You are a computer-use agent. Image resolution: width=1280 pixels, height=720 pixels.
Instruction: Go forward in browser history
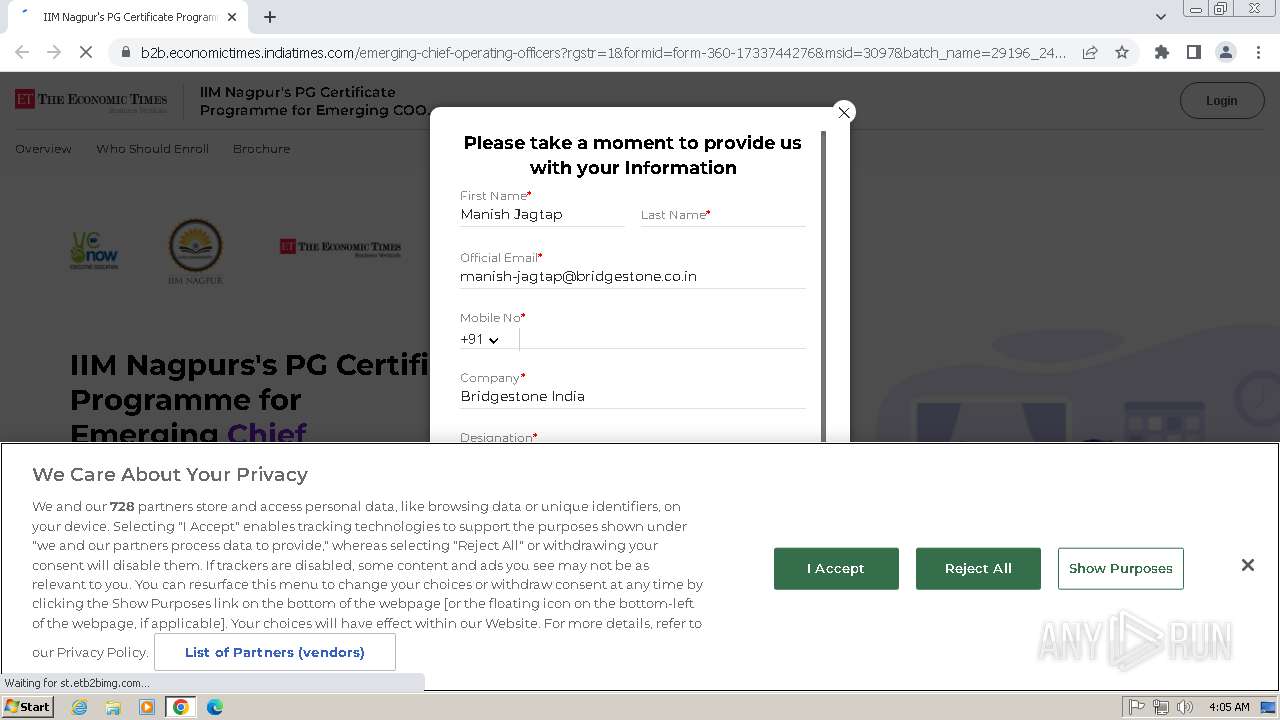click(54, 52)
